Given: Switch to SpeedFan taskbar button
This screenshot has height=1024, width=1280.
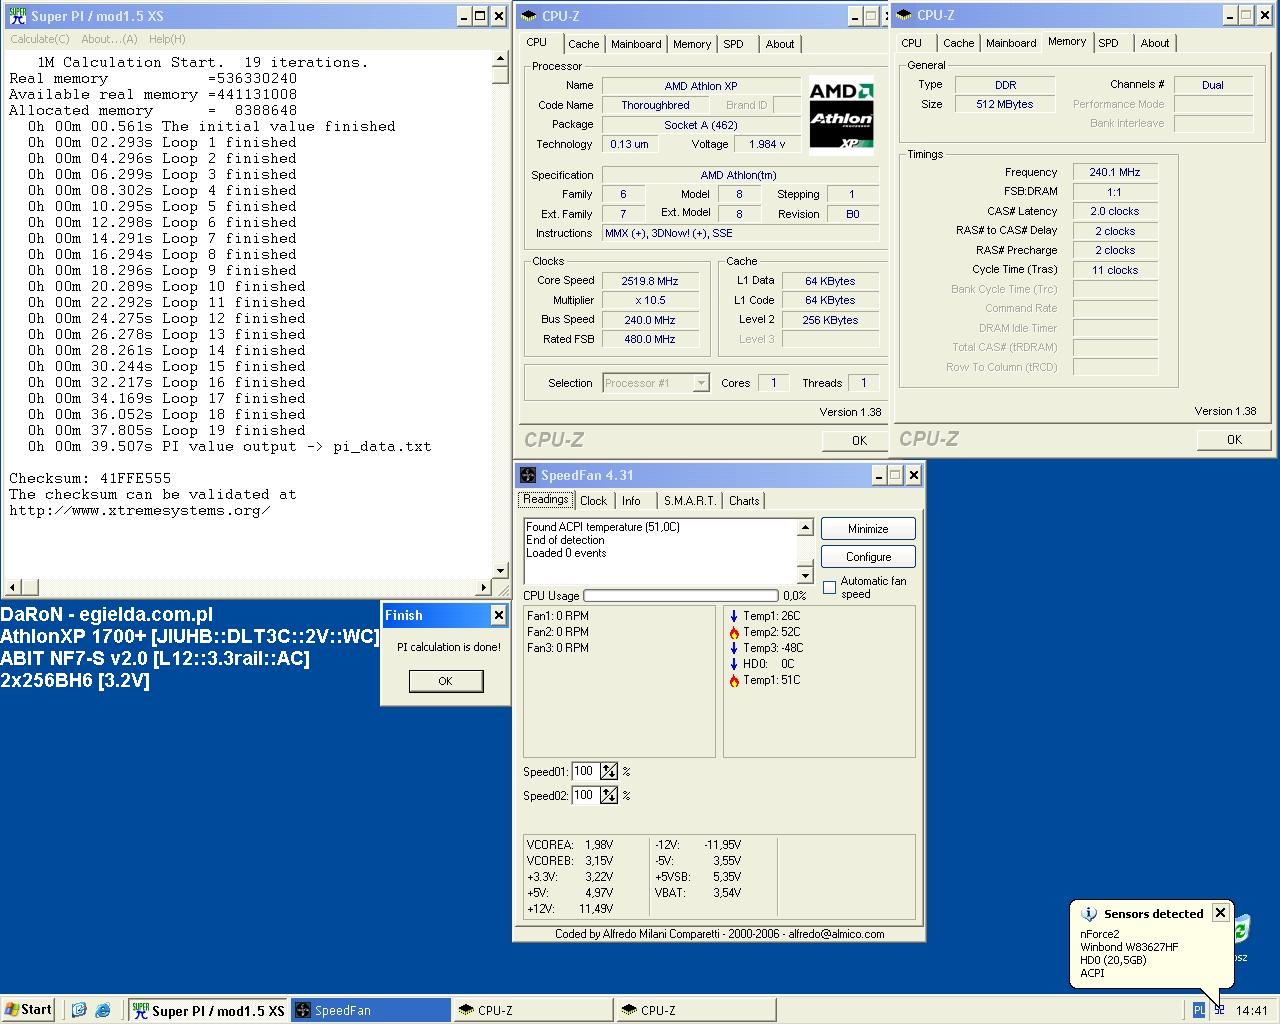Looking at the screenshot, I should click(371, 1010).
